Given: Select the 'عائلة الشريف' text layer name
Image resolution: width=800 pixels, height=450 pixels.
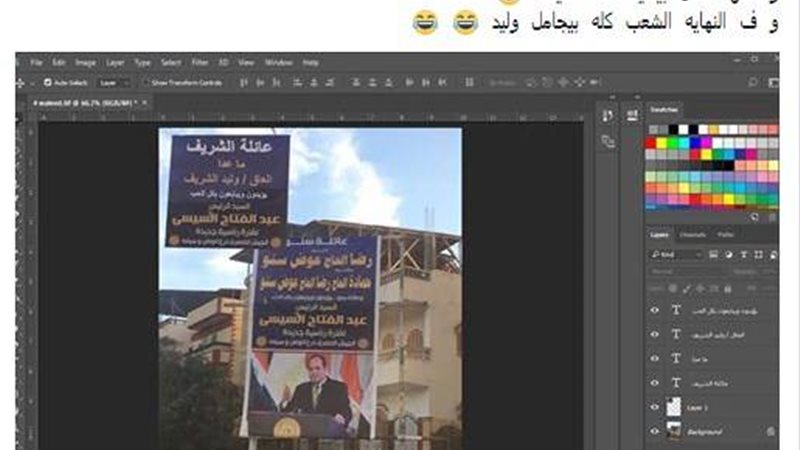Looking at the screenshot, I should pyautogui.click(x=710, y=383).
